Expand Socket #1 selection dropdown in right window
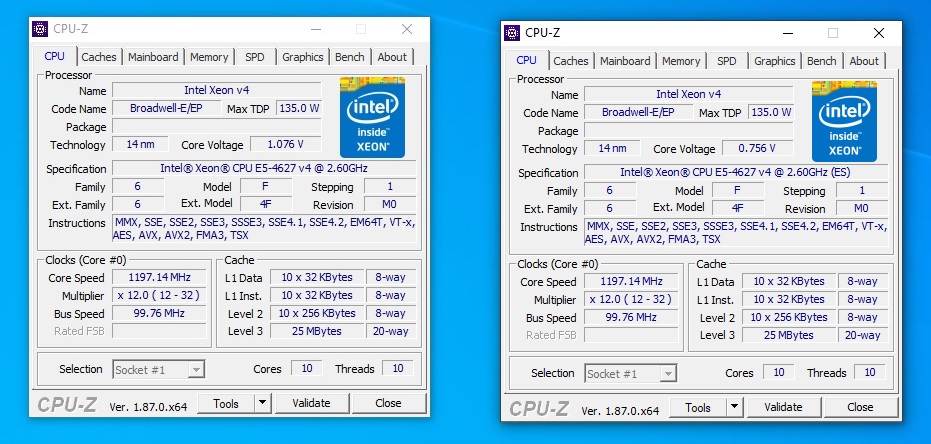 tap(668, 374)
